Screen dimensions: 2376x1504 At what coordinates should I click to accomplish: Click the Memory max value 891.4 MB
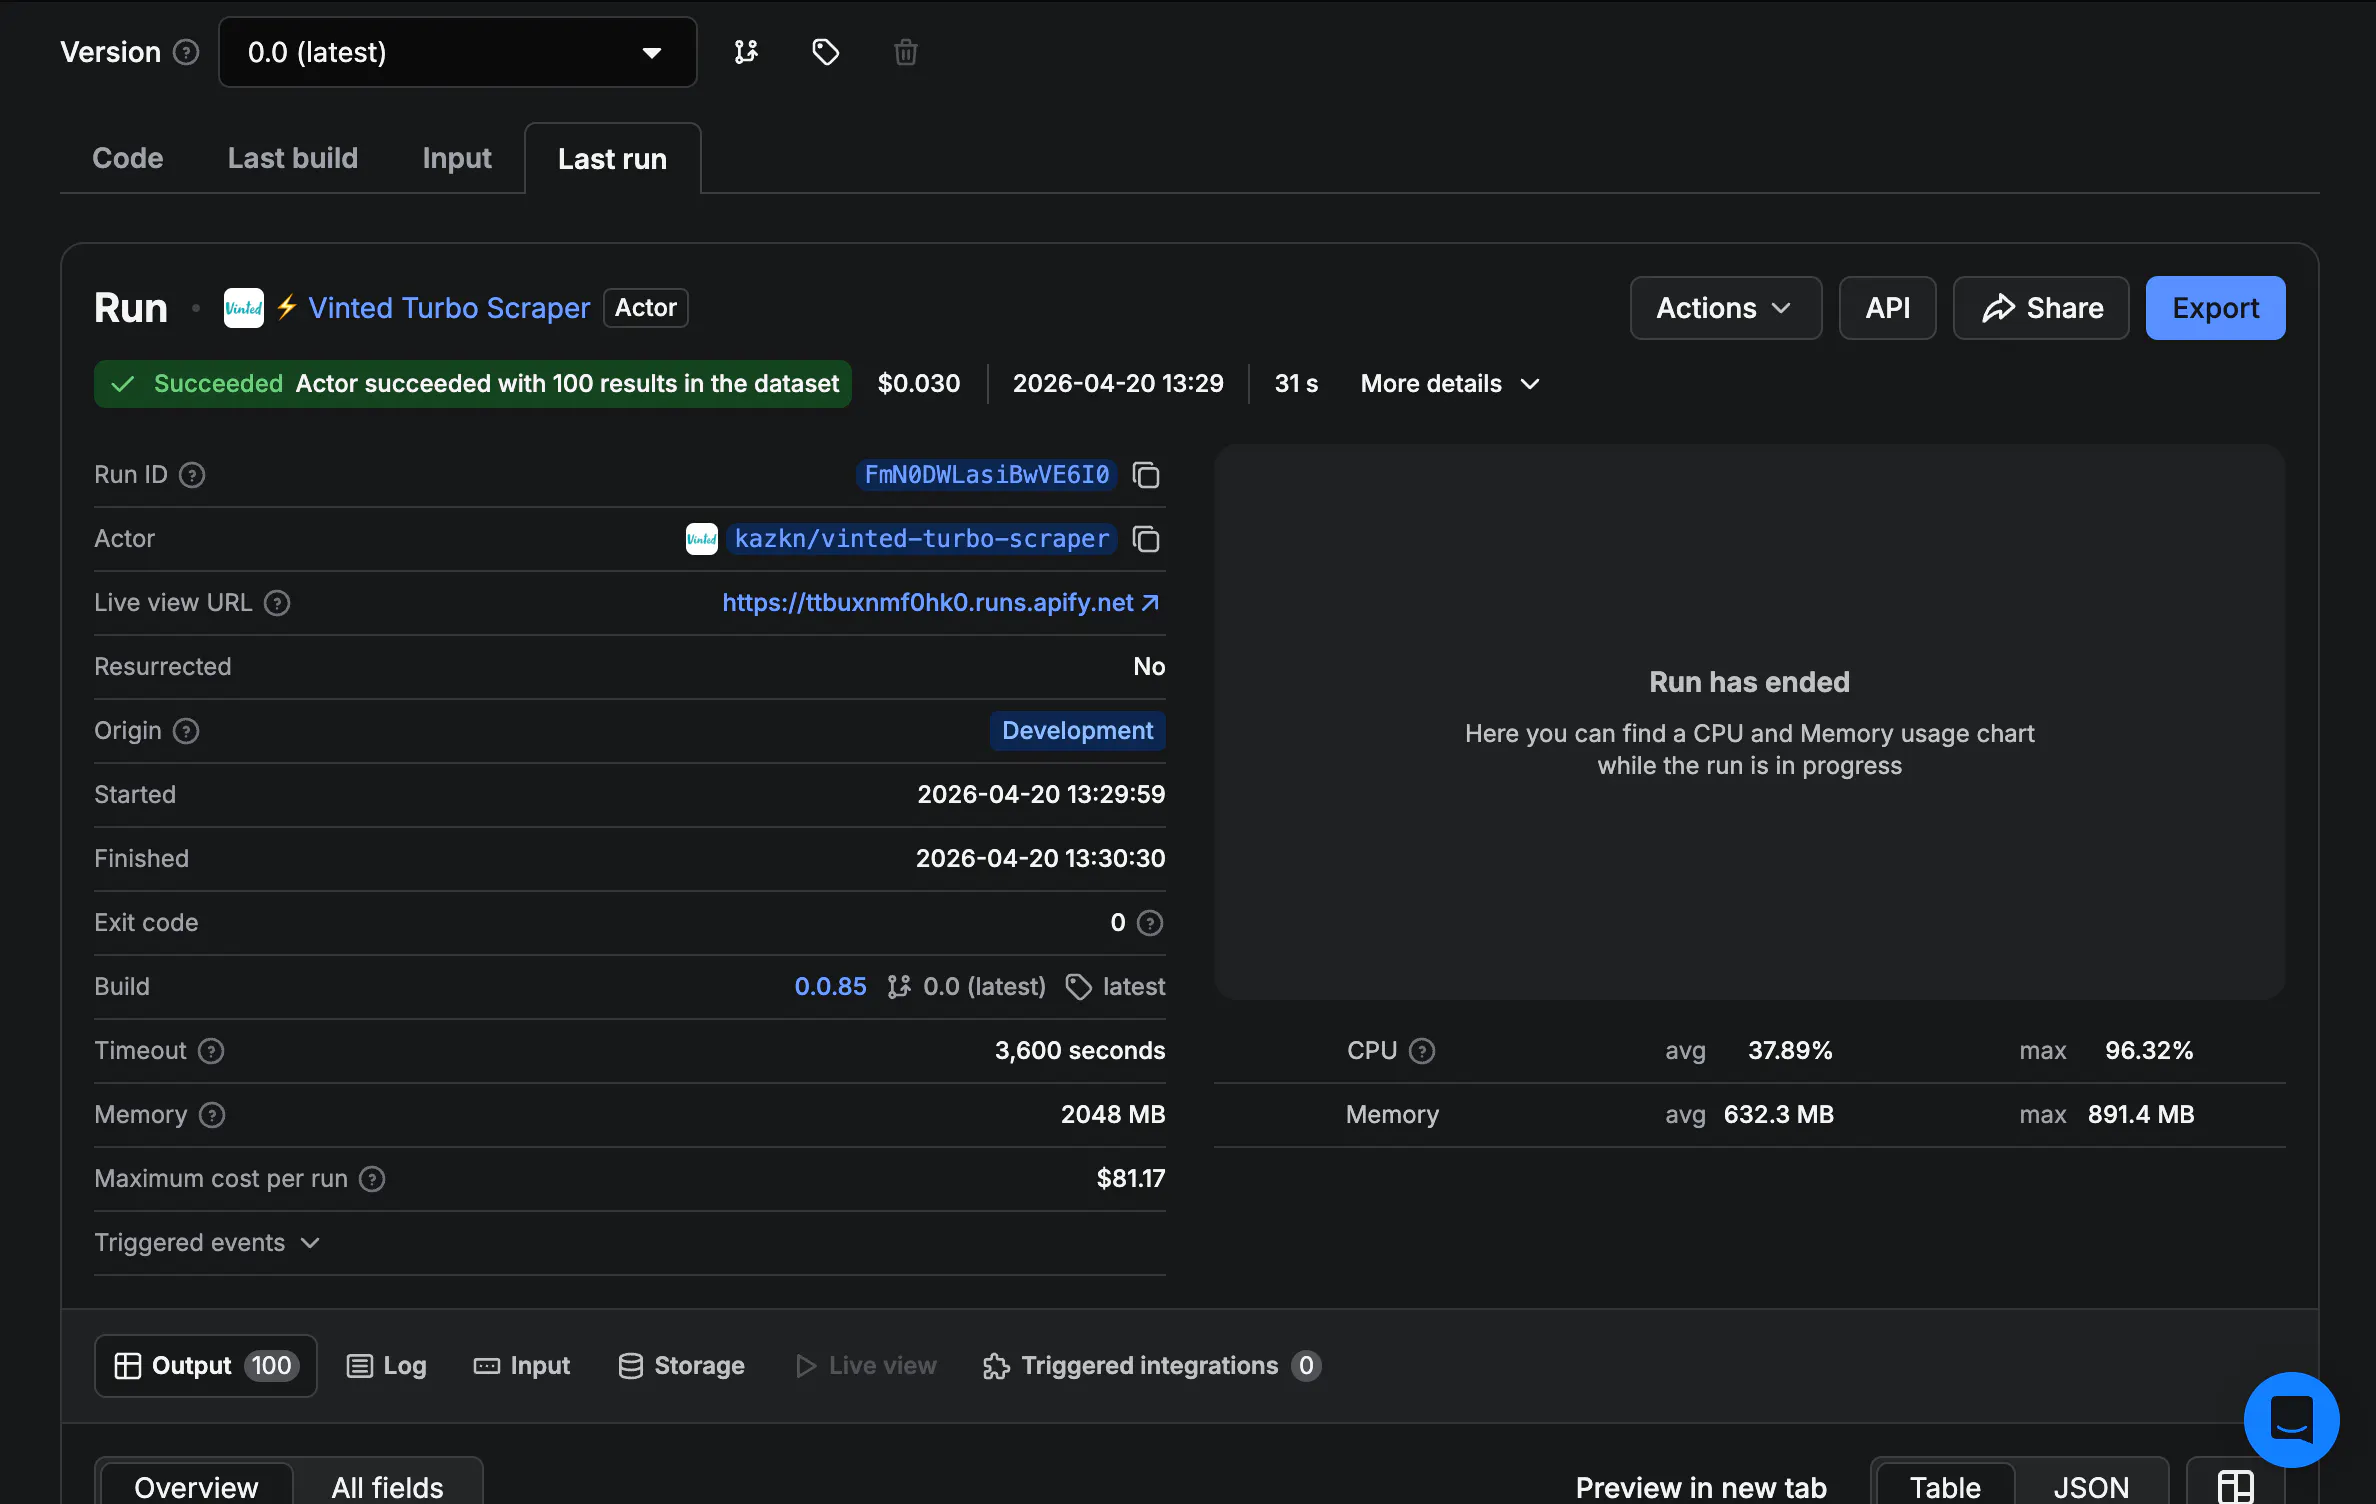coord(2141,1115)
